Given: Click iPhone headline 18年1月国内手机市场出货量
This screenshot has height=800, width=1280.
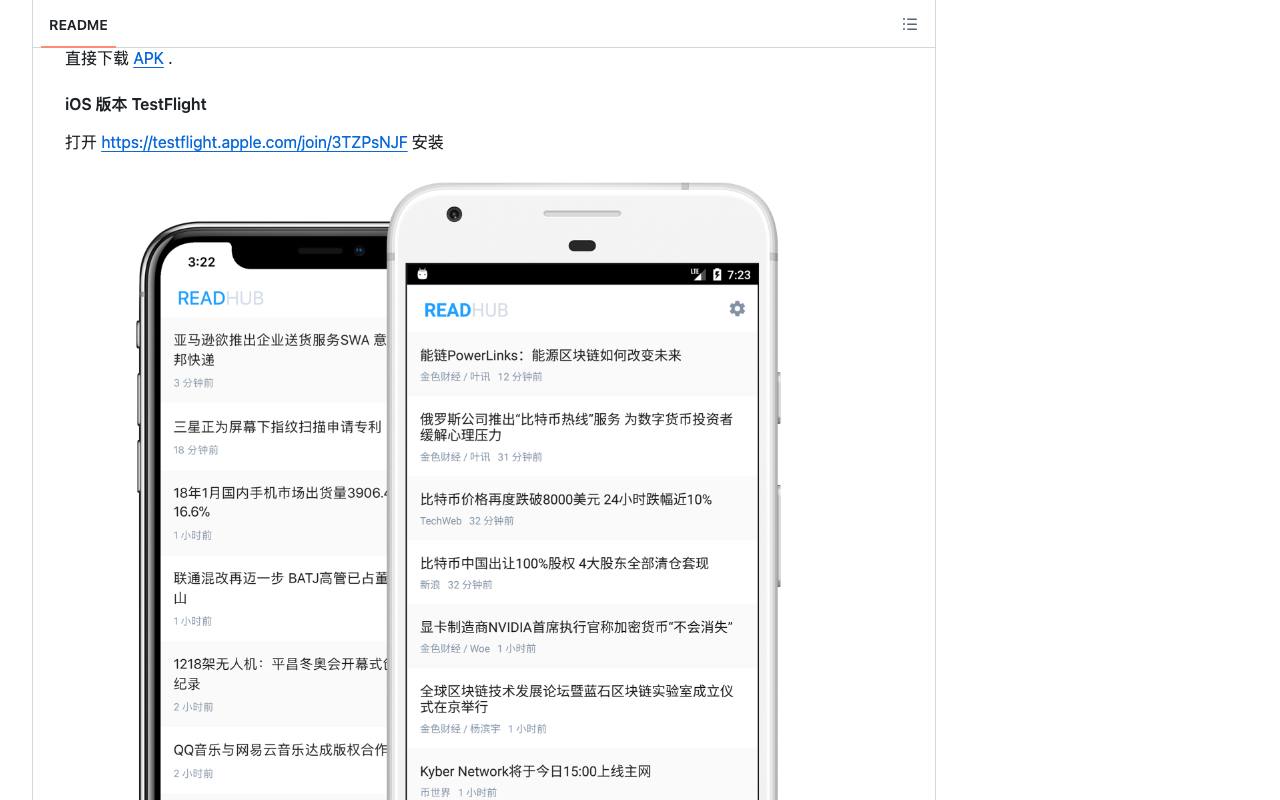Looking at the screenshot, I should [x=280, y=502].
